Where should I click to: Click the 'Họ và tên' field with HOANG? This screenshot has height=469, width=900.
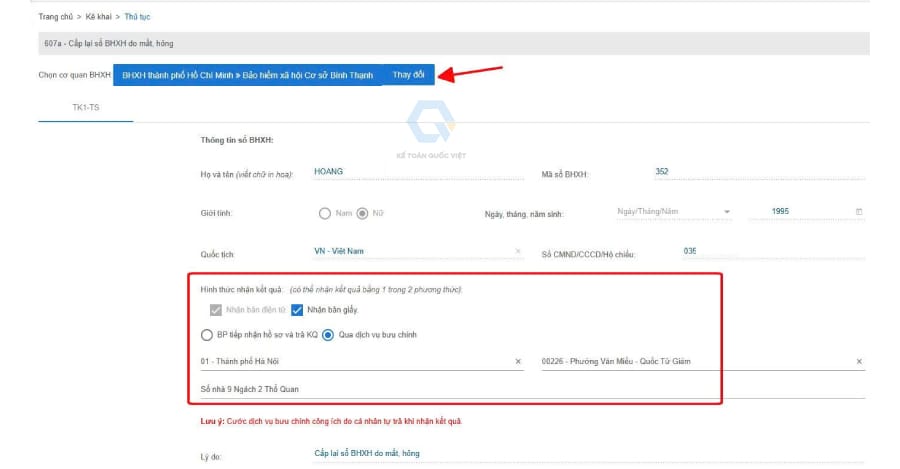pos(418,172)
